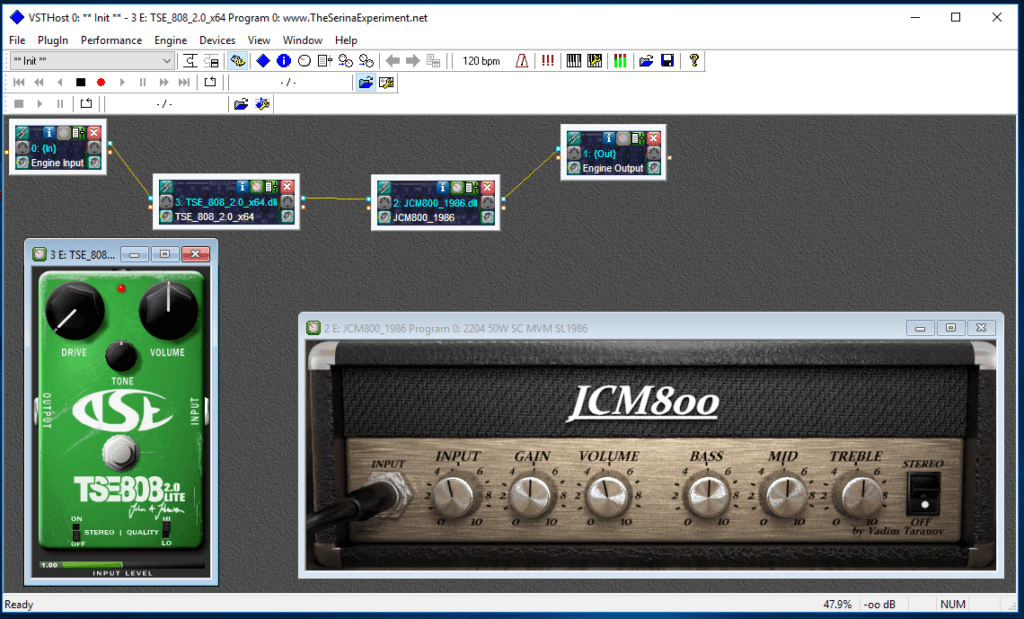This screenshot has height=619, width=1024.
Task: Minimize the TSE_808 editor window
Action: [x=135, y=254]
